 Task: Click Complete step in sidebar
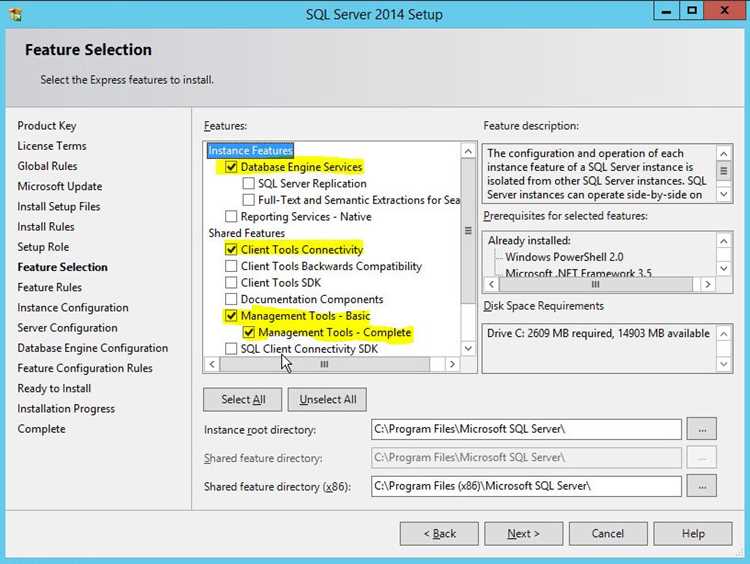click(42, 429)
